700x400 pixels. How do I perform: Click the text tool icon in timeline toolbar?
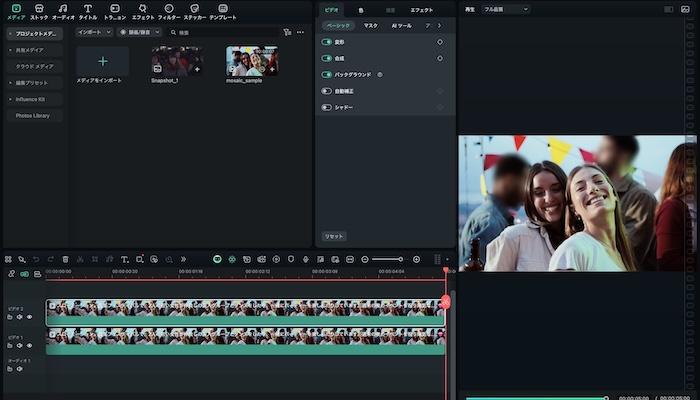[x=124, y=259]
